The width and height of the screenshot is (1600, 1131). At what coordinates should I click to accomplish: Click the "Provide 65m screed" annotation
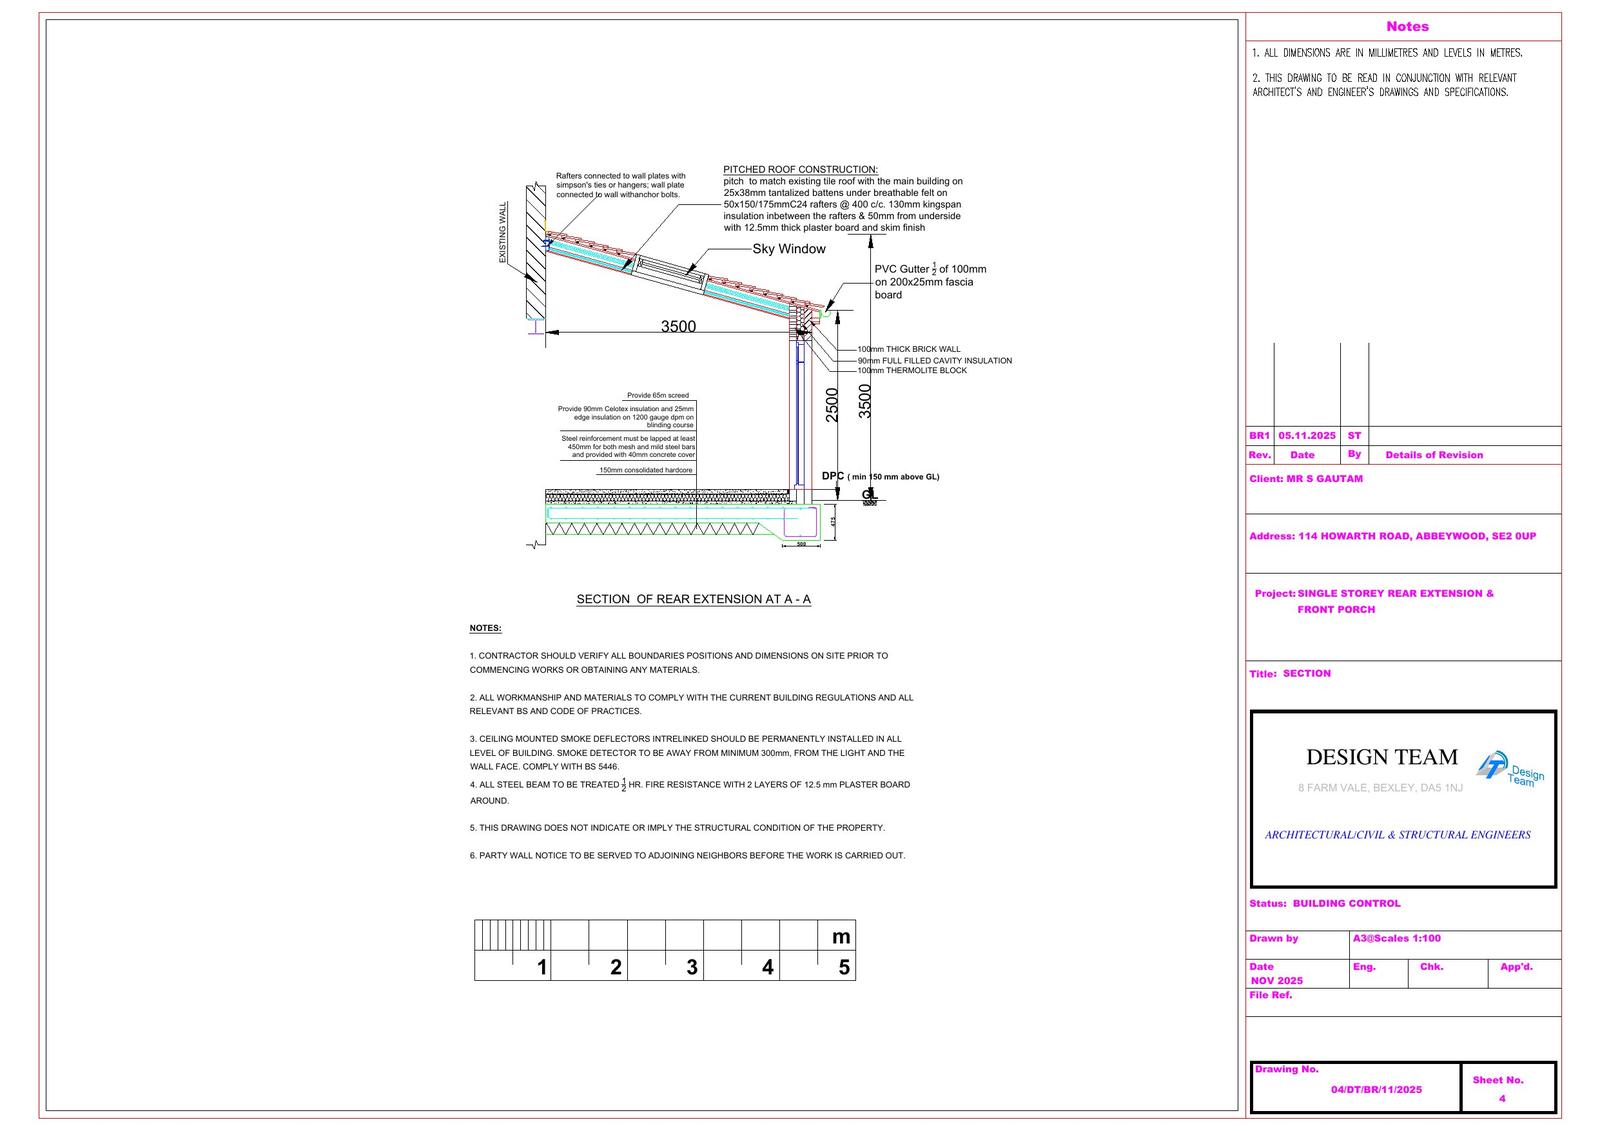[x=657, y=395]
